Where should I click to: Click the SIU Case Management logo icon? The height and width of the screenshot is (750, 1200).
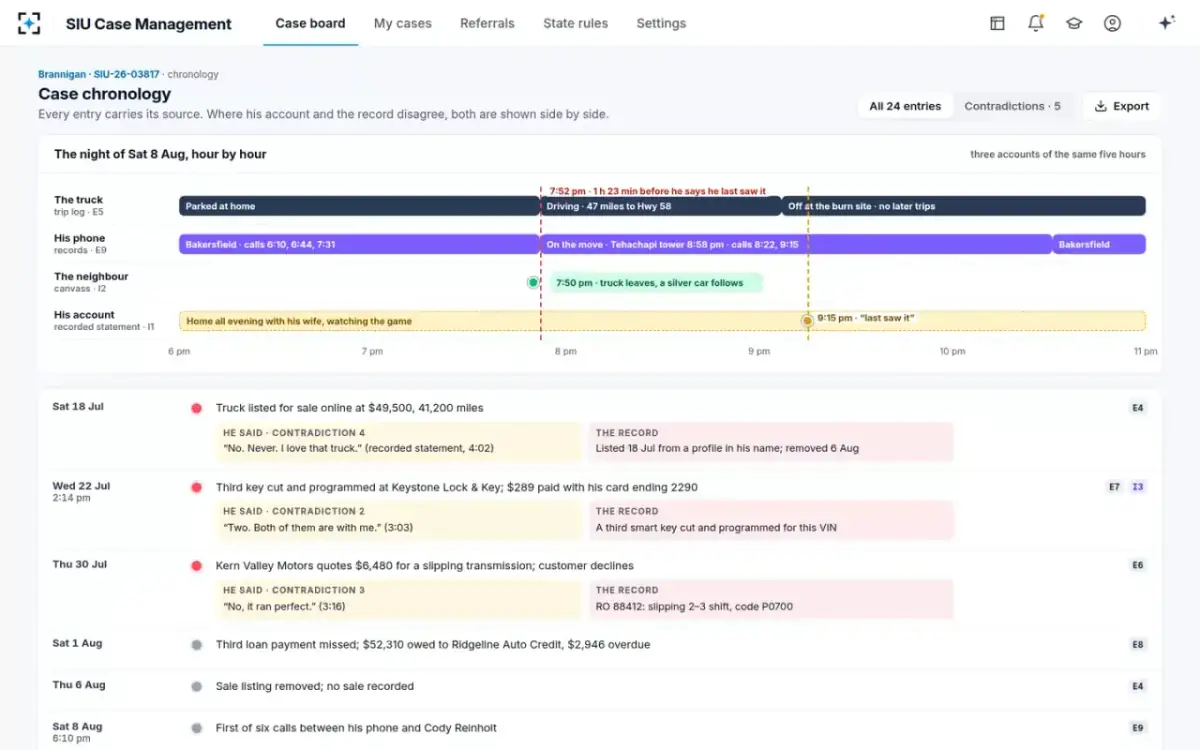tap(29, 23)
